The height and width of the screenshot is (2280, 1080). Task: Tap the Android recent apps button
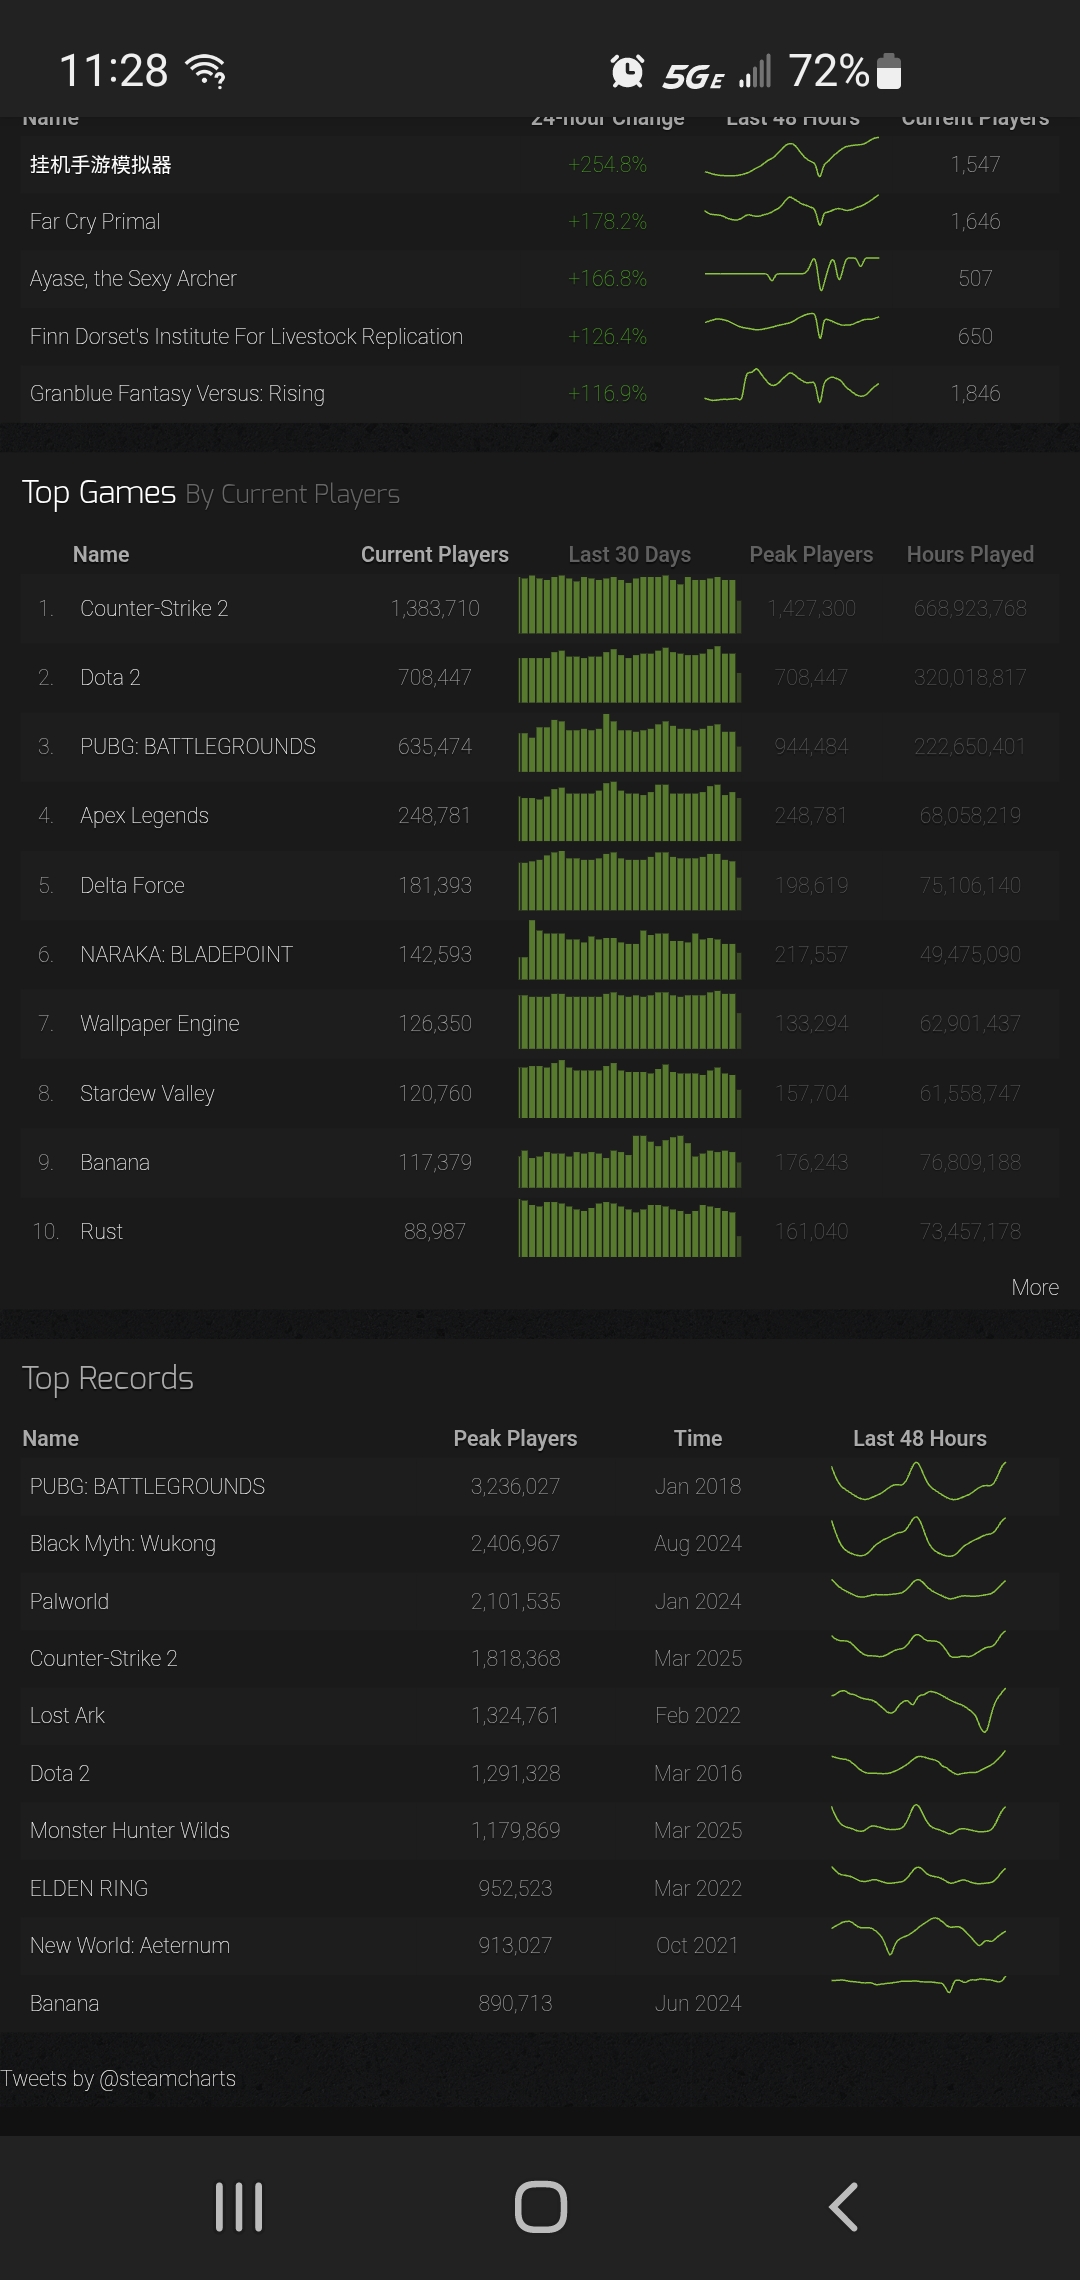(x=239, y=2207)
